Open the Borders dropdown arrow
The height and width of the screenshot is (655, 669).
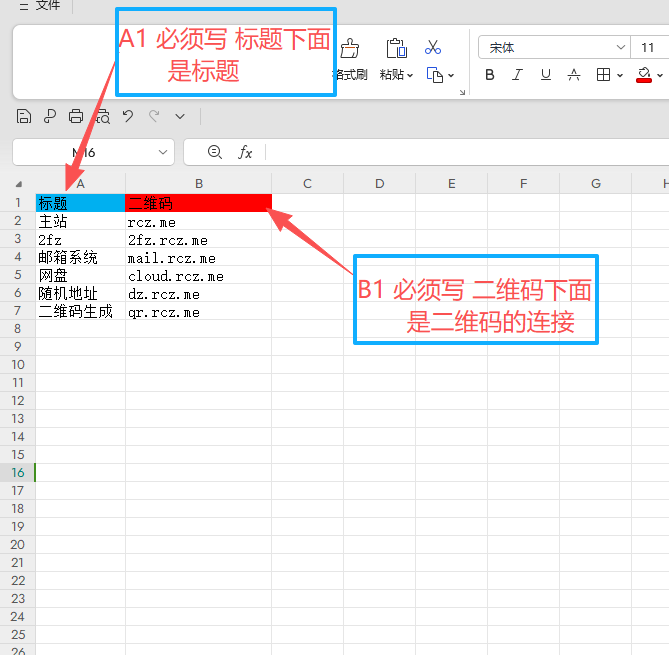(620, 76)
